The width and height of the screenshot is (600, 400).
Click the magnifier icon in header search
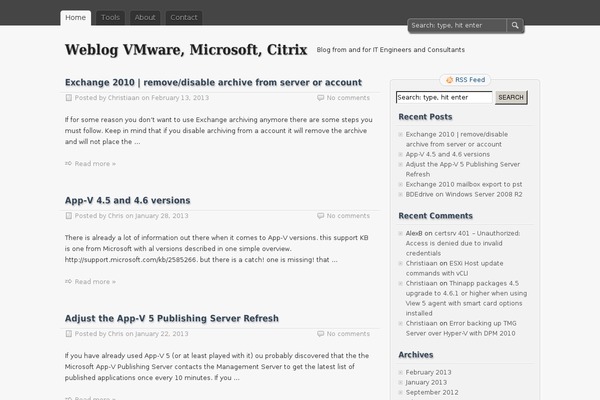[515, 25]
